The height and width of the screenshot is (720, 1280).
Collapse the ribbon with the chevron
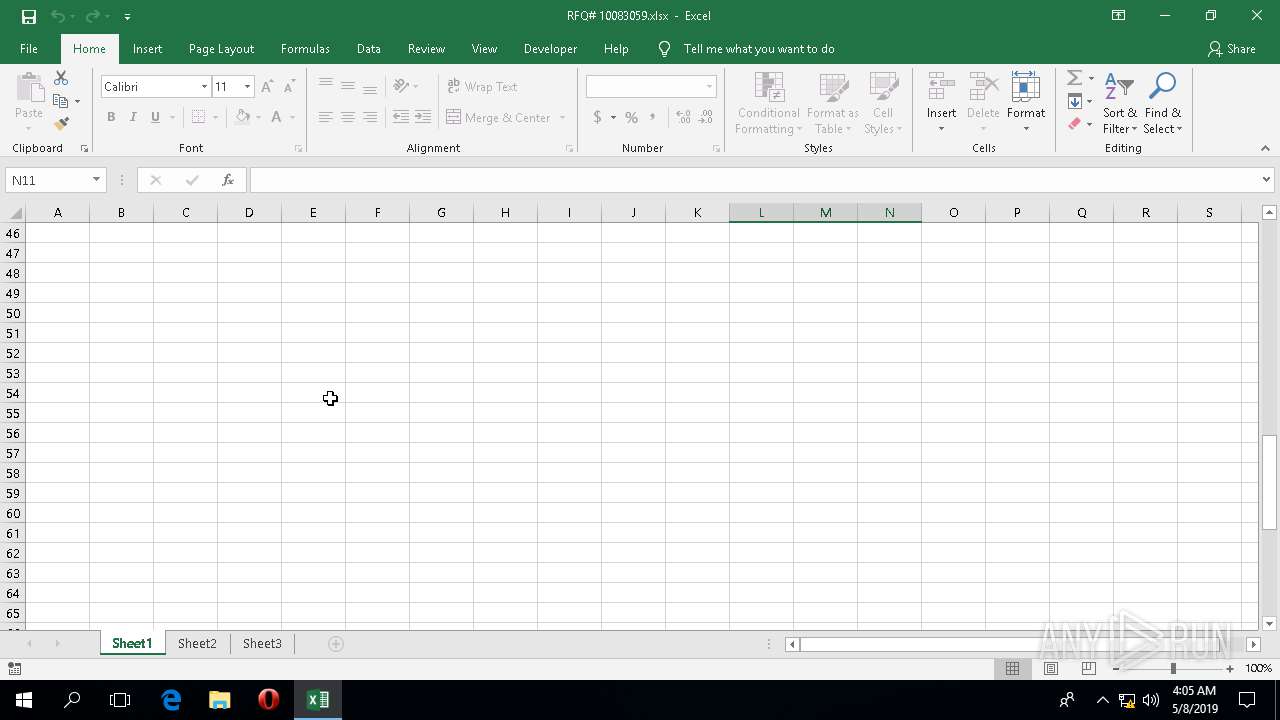(x=1265, y=148)
